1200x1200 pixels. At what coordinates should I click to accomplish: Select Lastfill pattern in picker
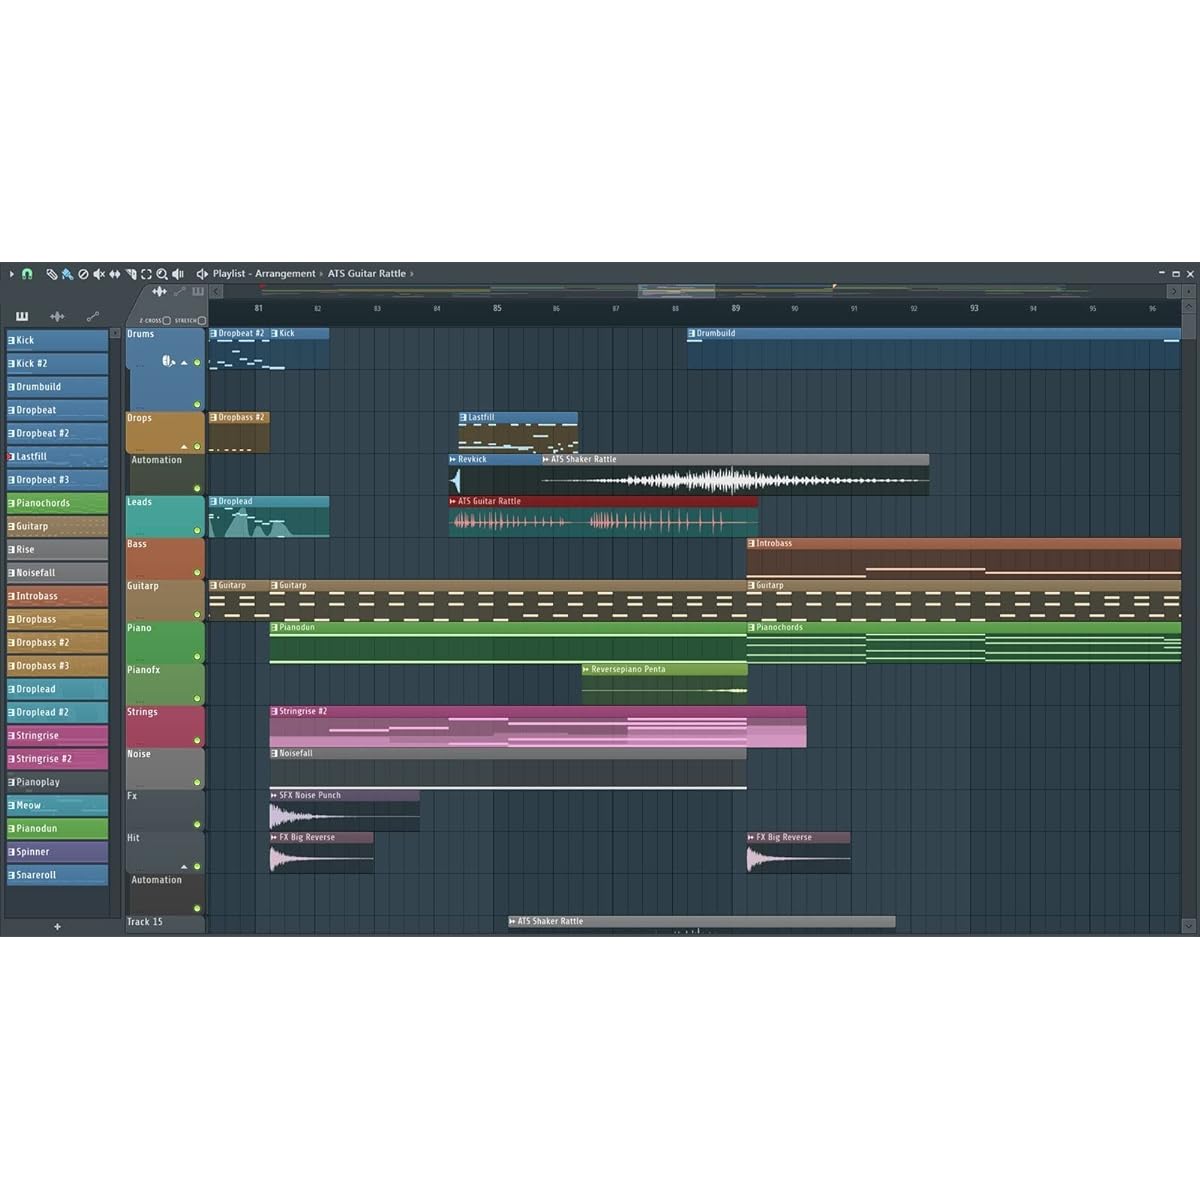click(x=57, y=456)
